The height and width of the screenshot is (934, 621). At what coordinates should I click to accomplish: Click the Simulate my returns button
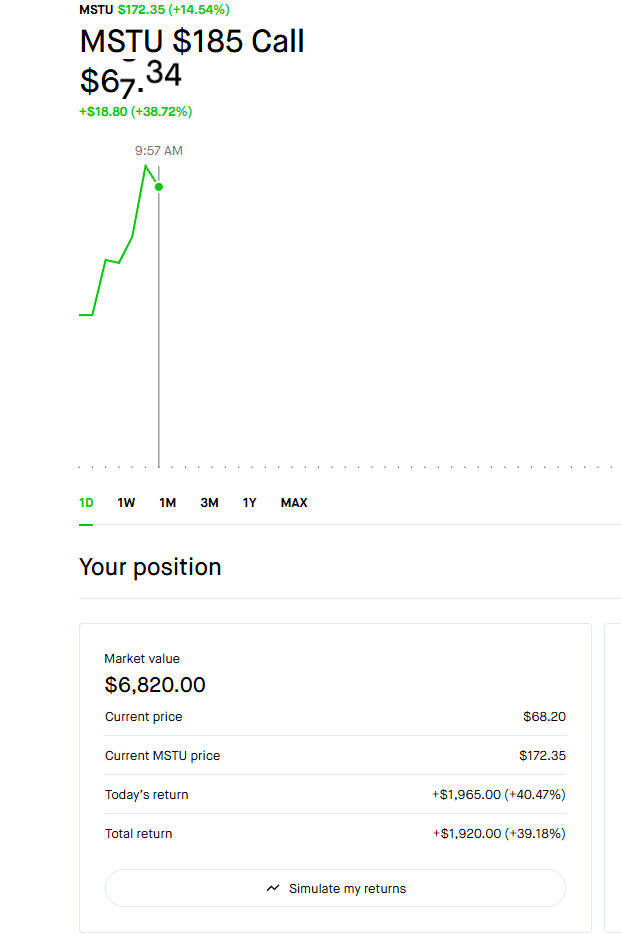(x=335, y=888)
